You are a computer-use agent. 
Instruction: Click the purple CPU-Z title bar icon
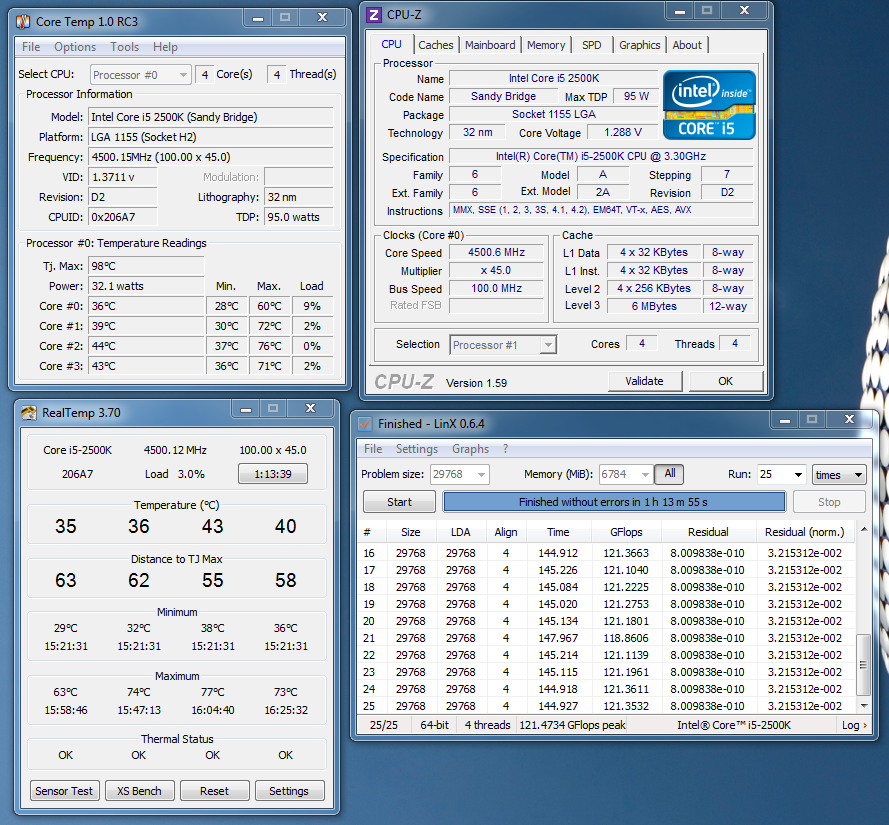[x=374, y=15]
